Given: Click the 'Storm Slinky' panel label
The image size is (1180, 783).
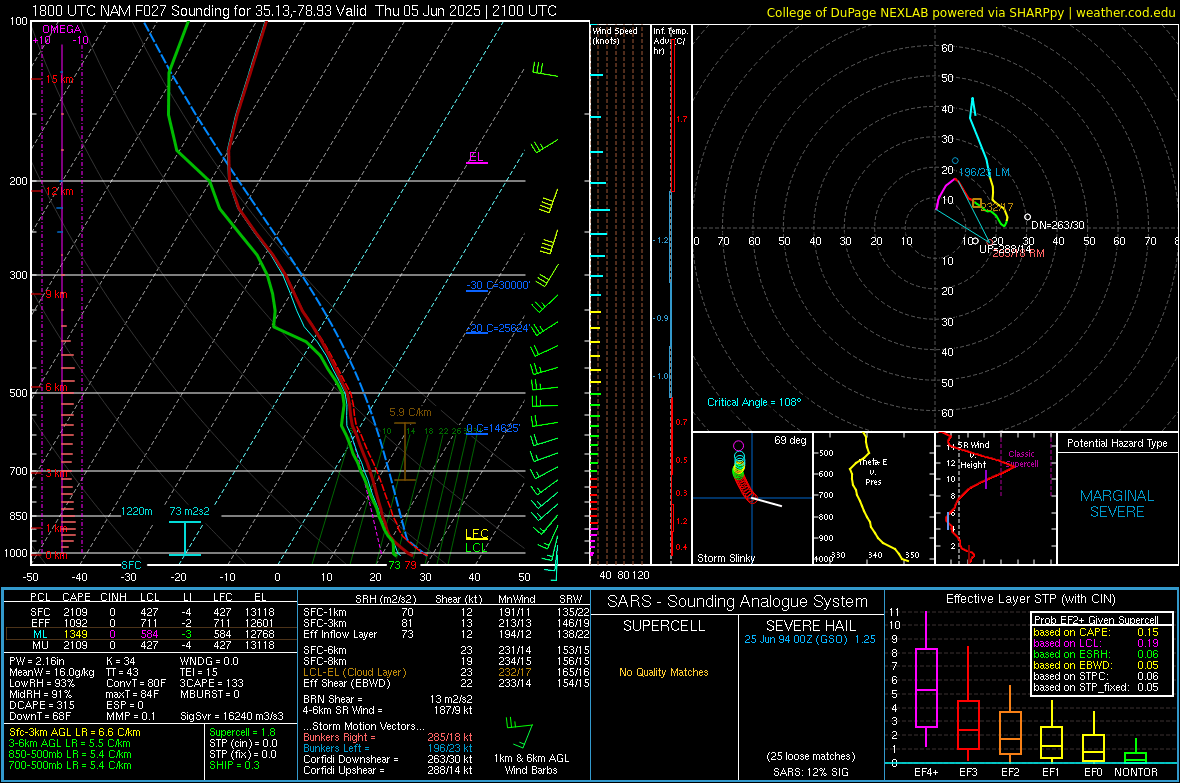Looking at the screenshot, I should (x=725, y=558).
